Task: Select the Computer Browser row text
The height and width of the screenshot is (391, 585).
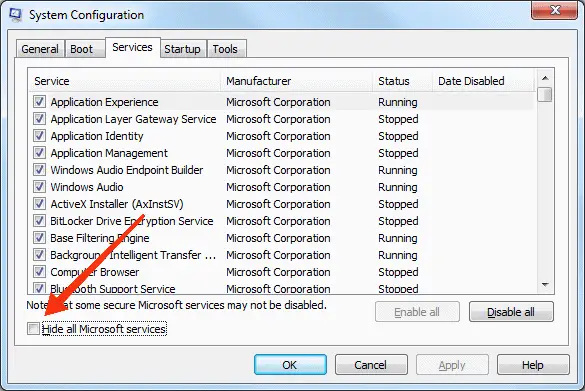Action: pyautogui.click(x=95, y=272)
